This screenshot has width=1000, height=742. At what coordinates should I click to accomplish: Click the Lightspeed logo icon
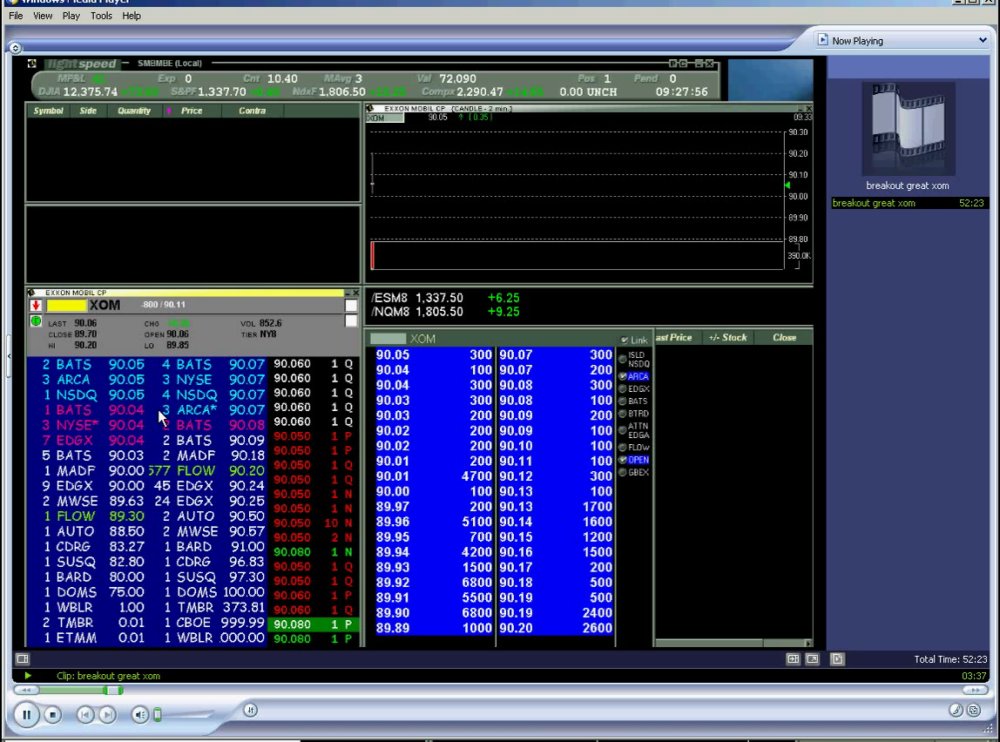pyautogui.click(x=32, y=63)
